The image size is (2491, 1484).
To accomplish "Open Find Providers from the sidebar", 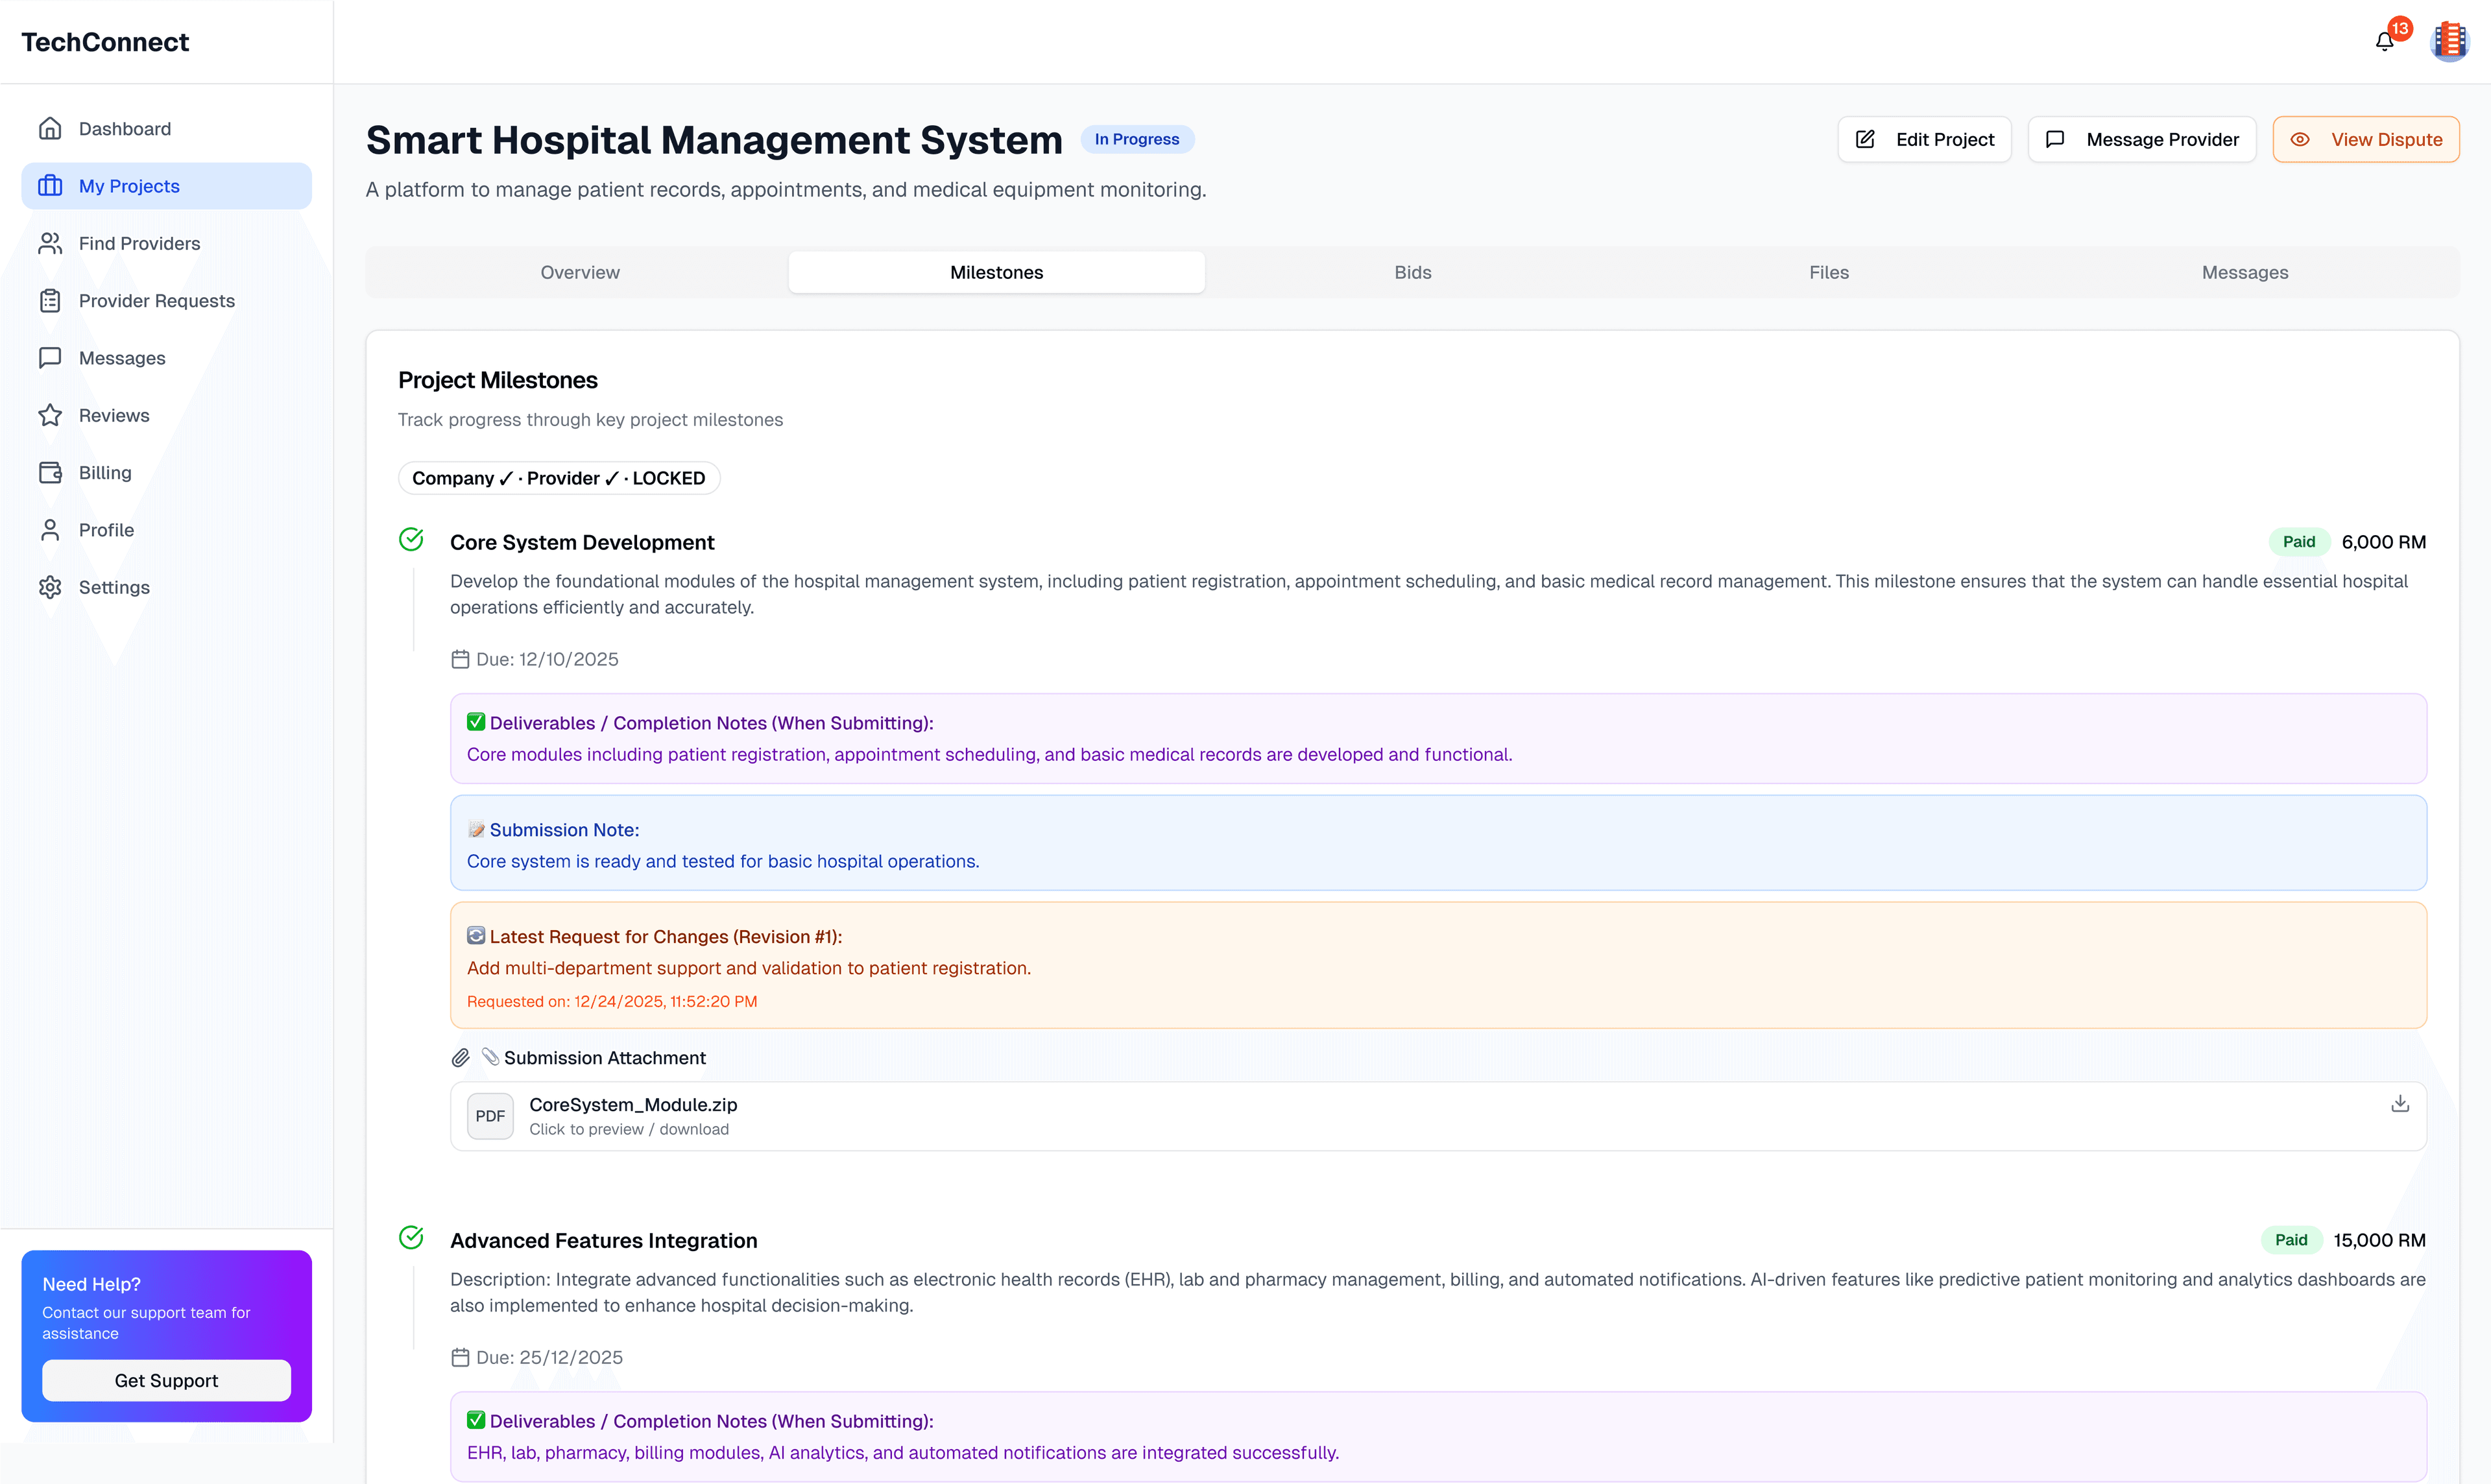I will tap(51, 243).
